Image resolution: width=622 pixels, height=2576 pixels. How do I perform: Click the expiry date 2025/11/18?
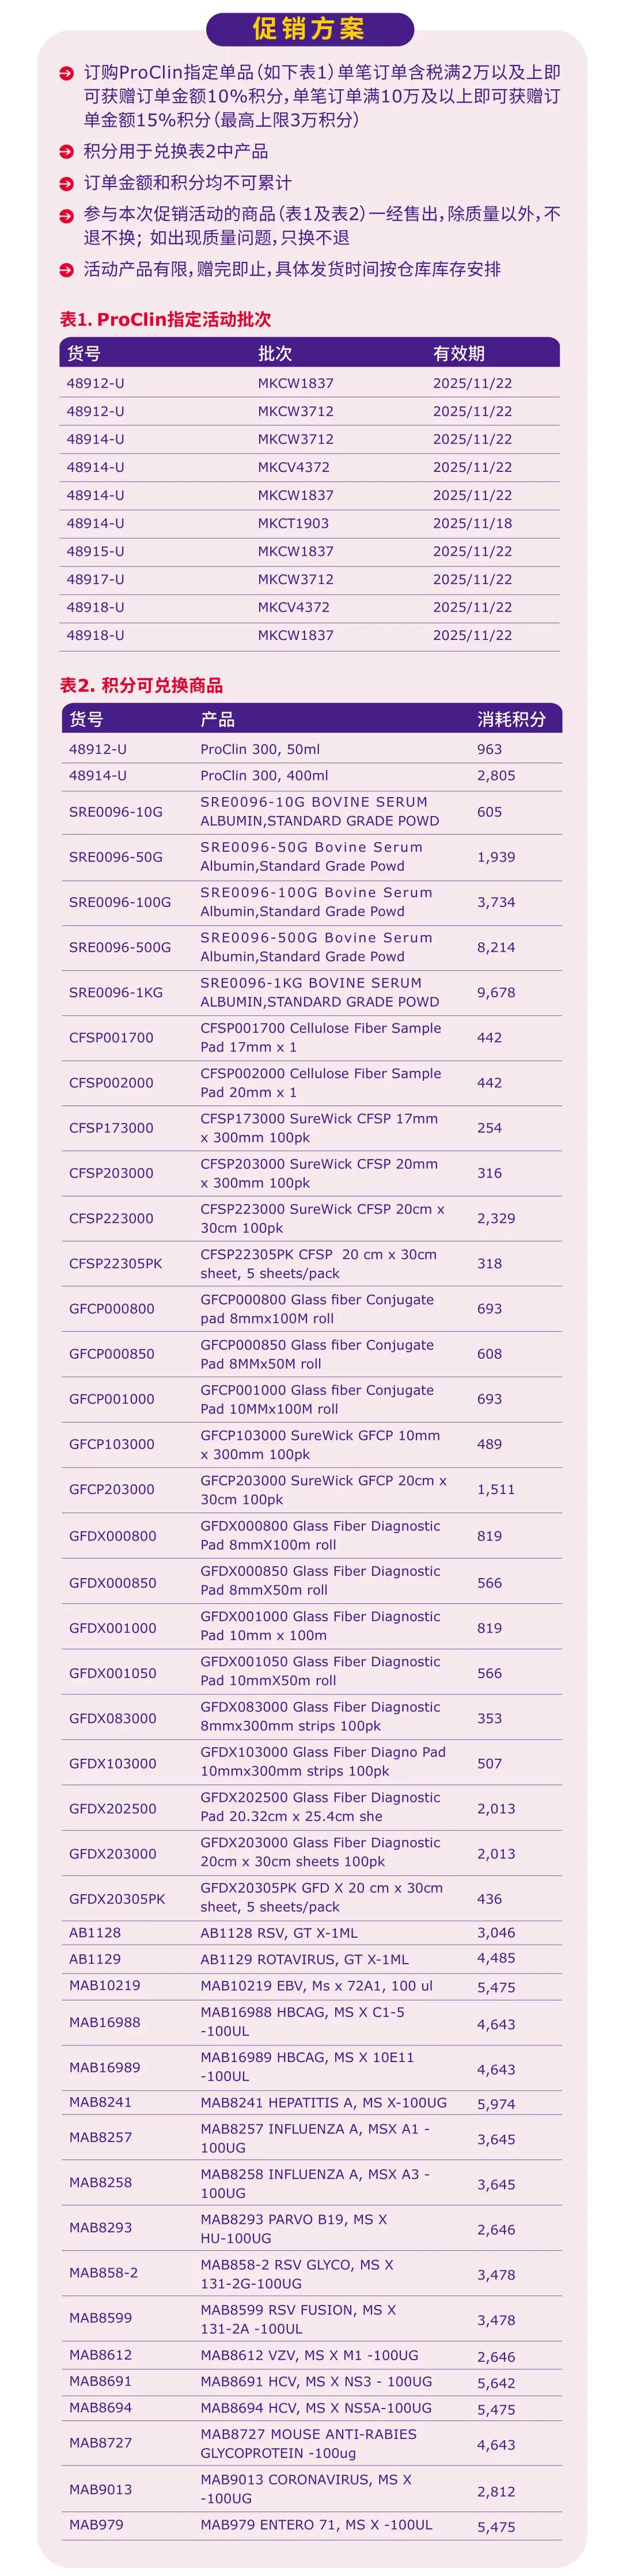472,523
